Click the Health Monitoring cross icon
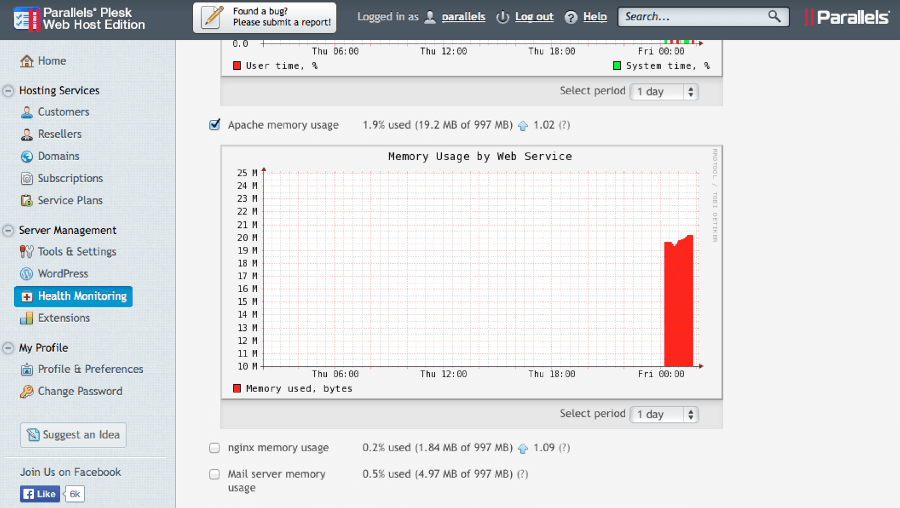 point(26,297)
